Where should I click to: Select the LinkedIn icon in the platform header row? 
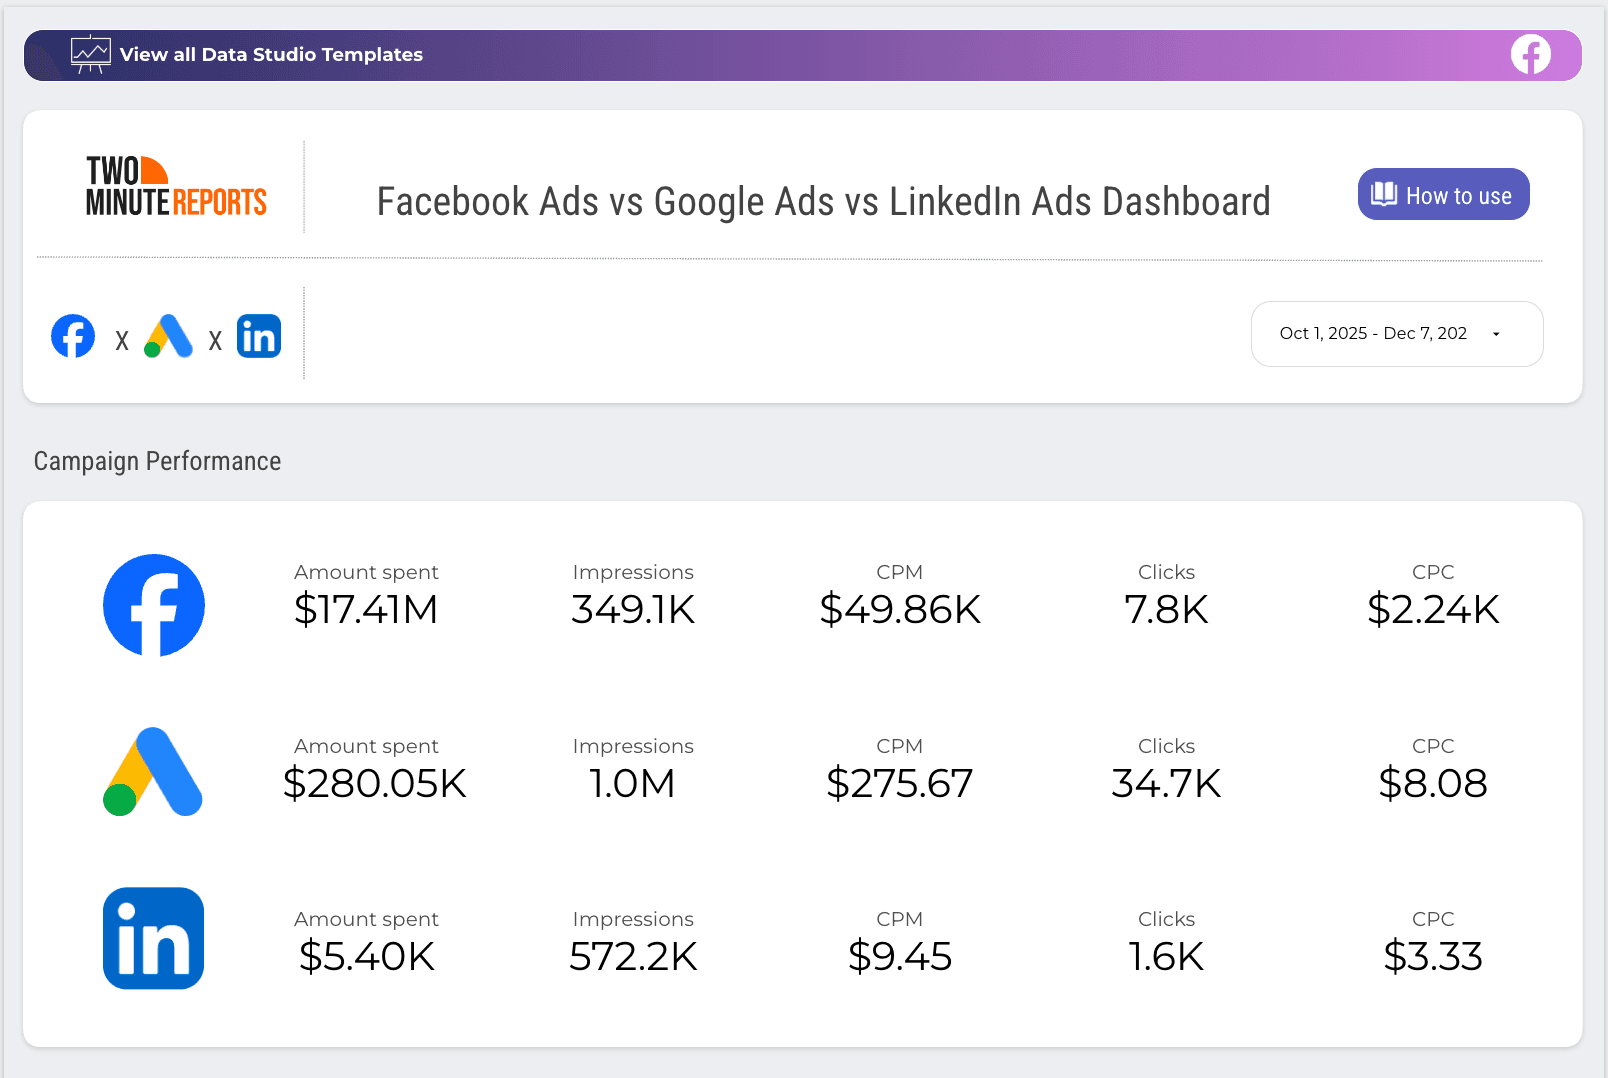click(x=258, y=336)
